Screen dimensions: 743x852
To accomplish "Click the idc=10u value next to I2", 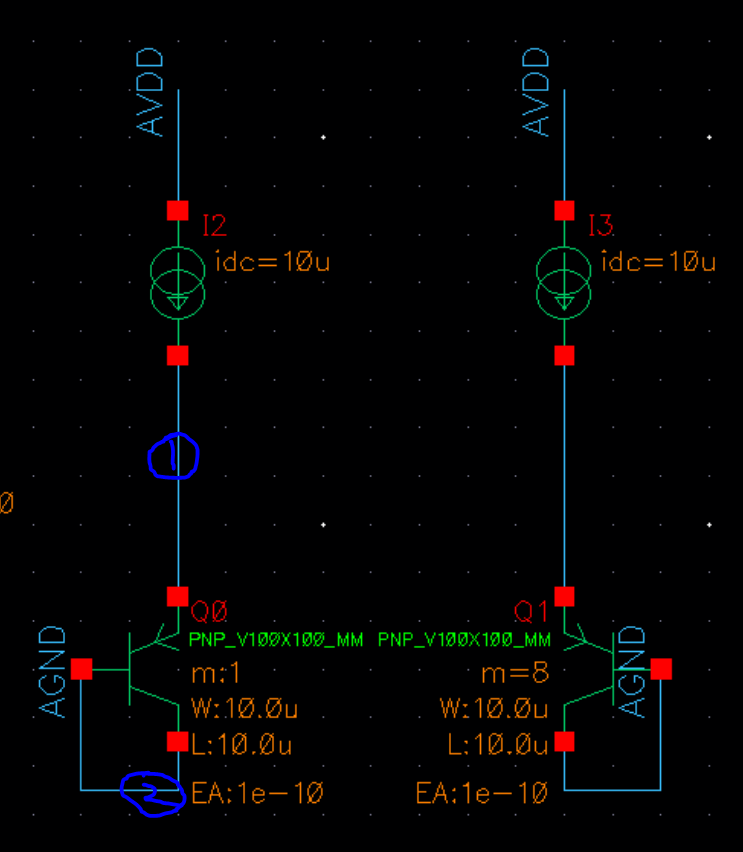I will 273,261.
